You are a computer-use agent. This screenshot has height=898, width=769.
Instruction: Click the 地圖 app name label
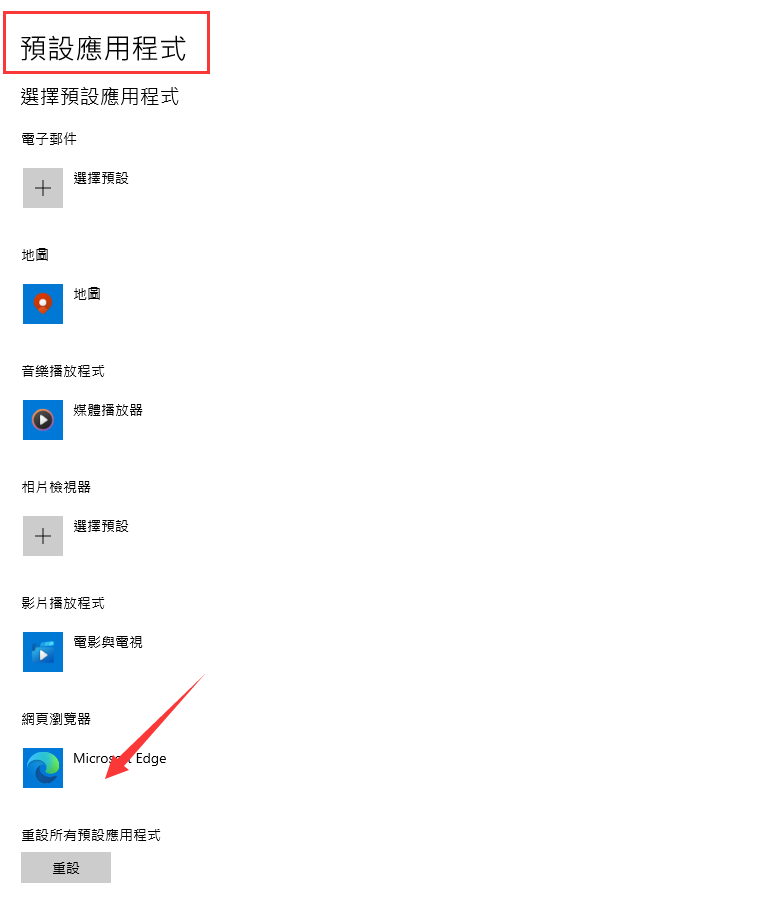87,294
